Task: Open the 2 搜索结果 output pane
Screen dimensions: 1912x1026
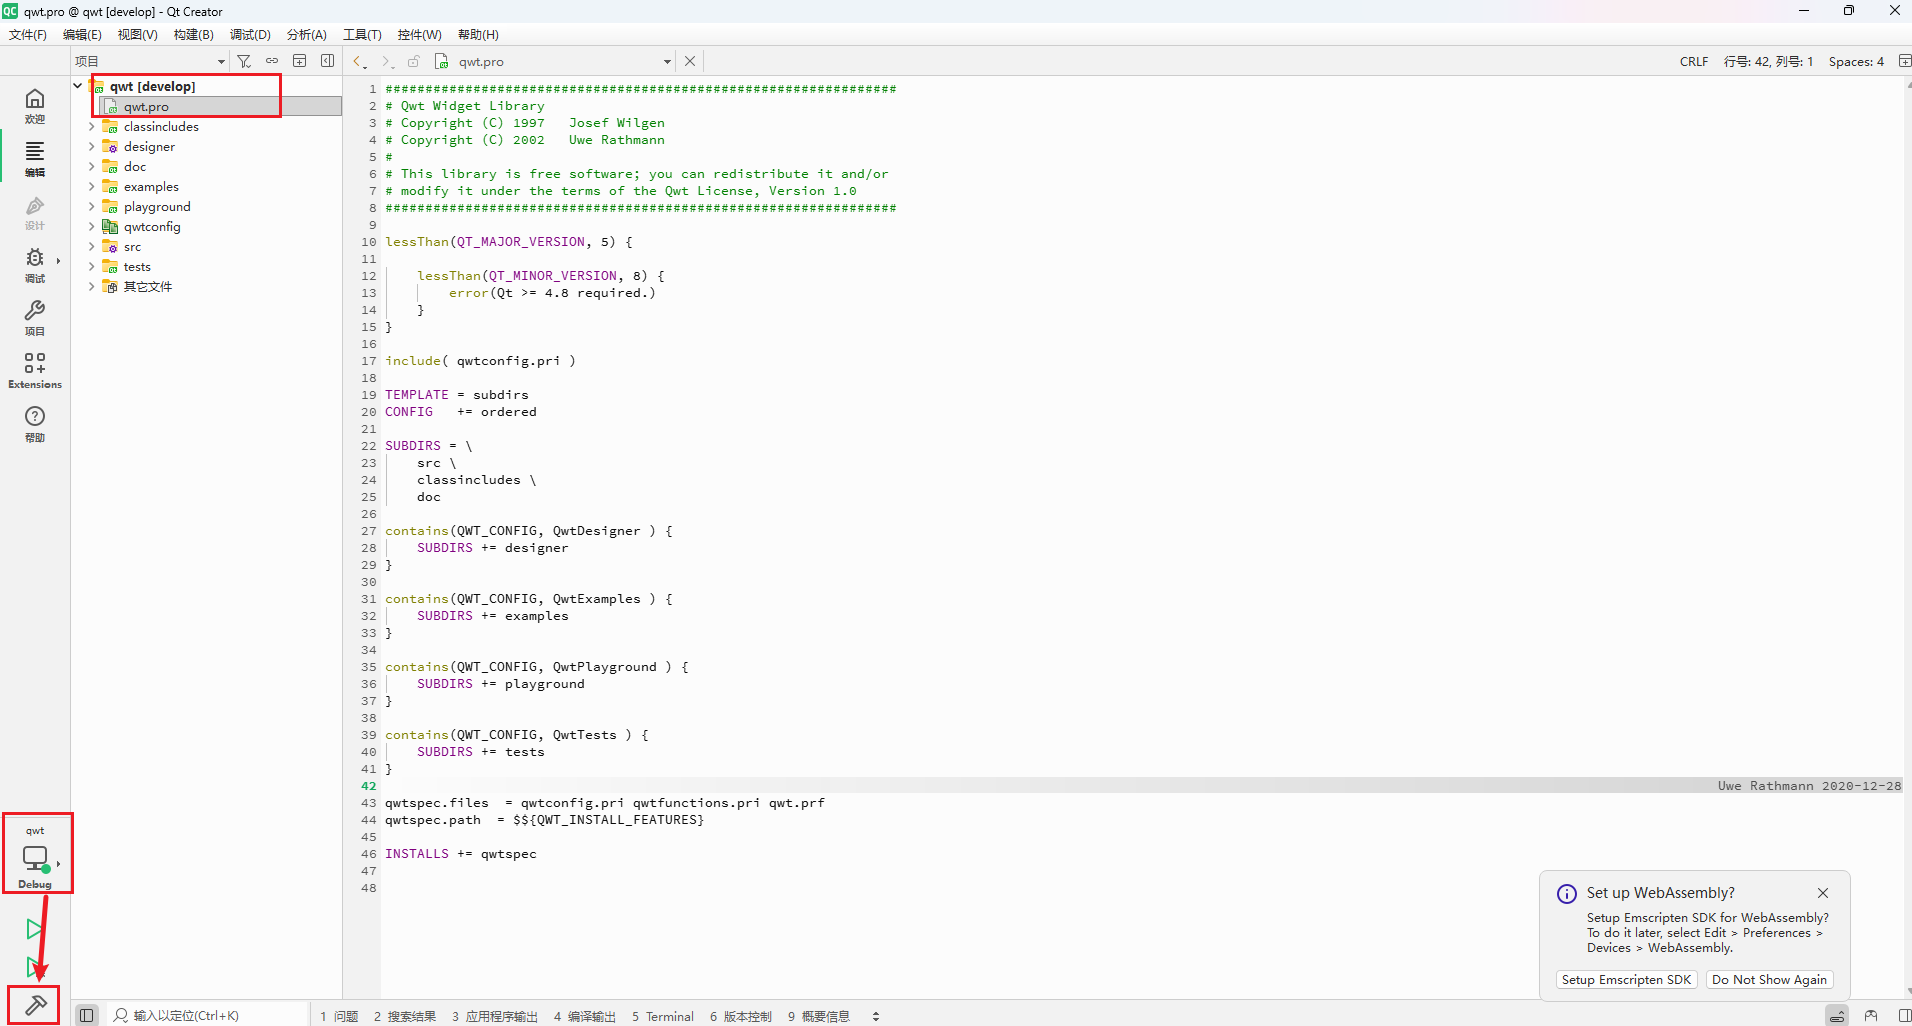Action: click(x=405, y=1016)
